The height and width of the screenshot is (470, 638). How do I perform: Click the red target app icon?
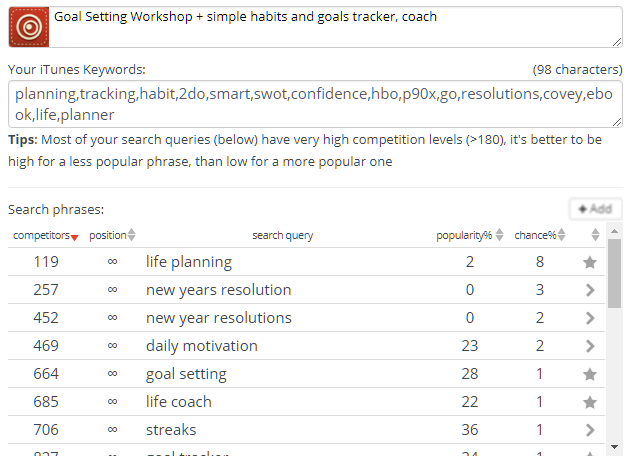[28, 27]
